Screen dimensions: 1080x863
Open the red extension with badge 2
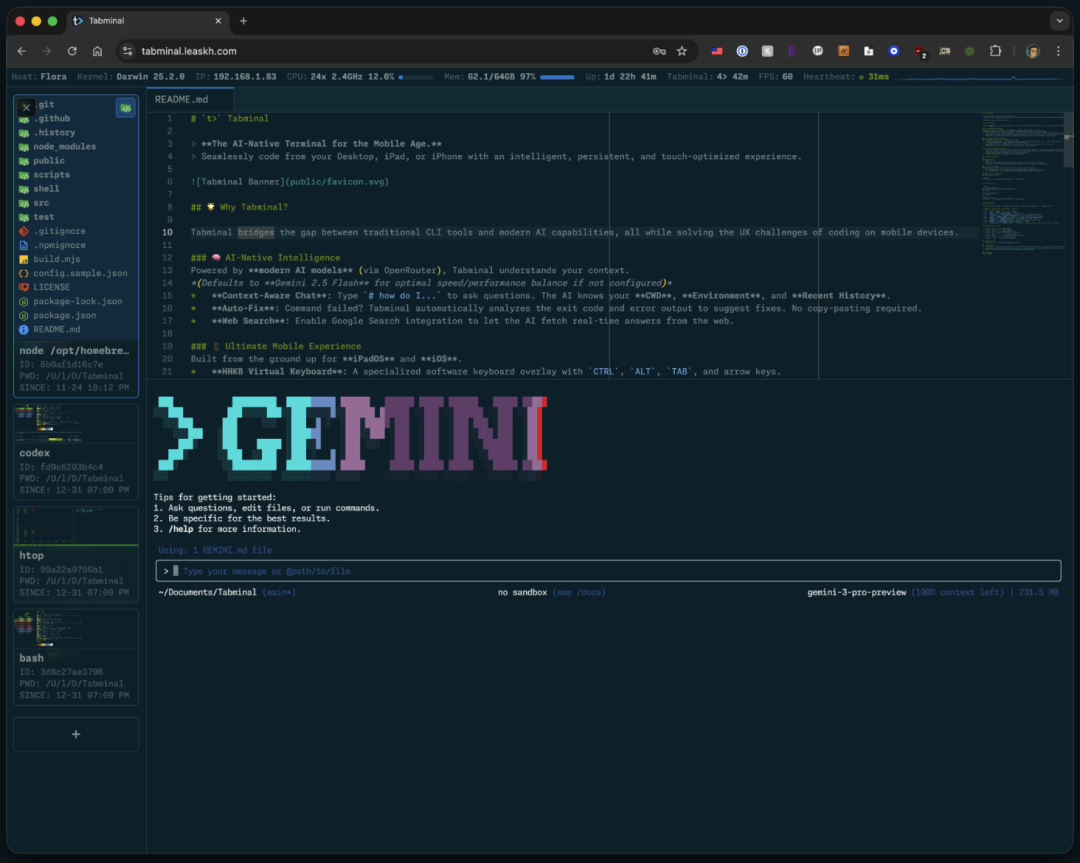(x=920, y=52)
